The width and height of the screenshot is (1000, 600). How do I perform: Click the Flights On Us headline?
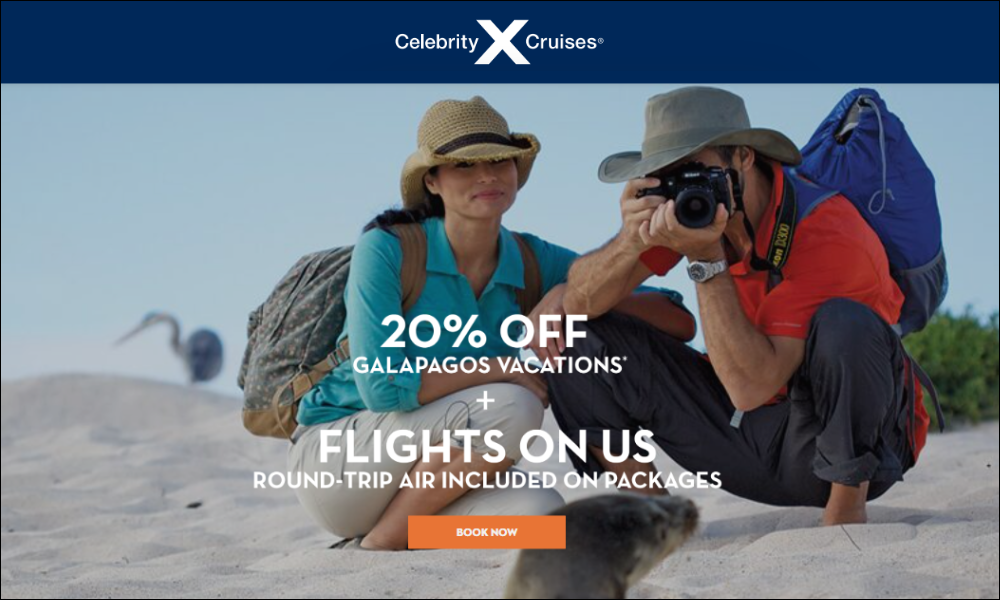pos(487,446)
